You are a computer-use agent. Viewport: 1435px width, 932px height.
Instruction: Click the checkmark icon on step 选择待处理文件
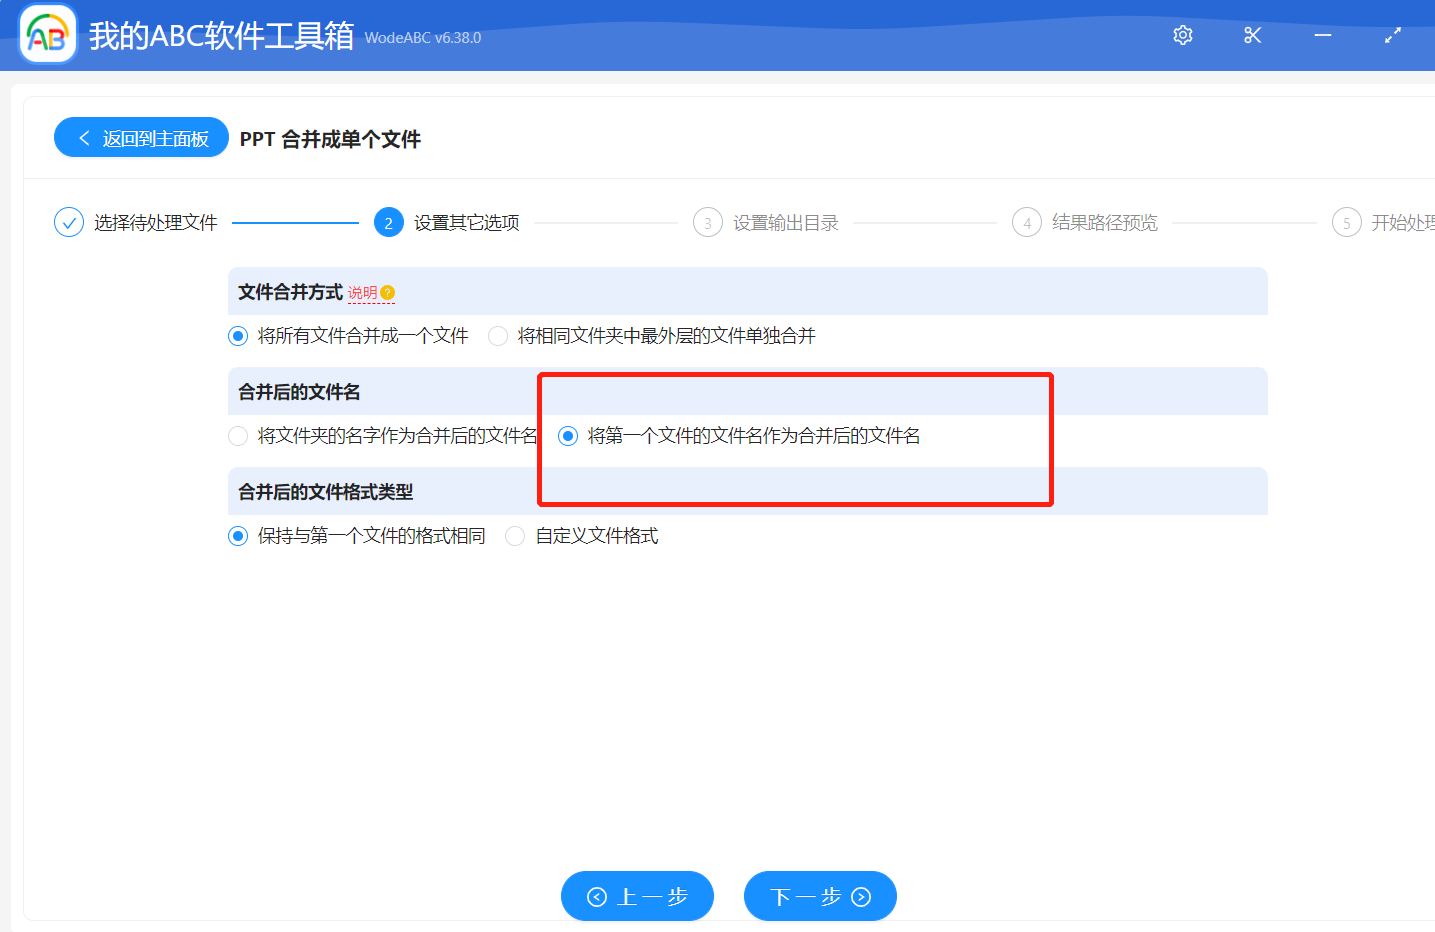[x=68, y=222]
